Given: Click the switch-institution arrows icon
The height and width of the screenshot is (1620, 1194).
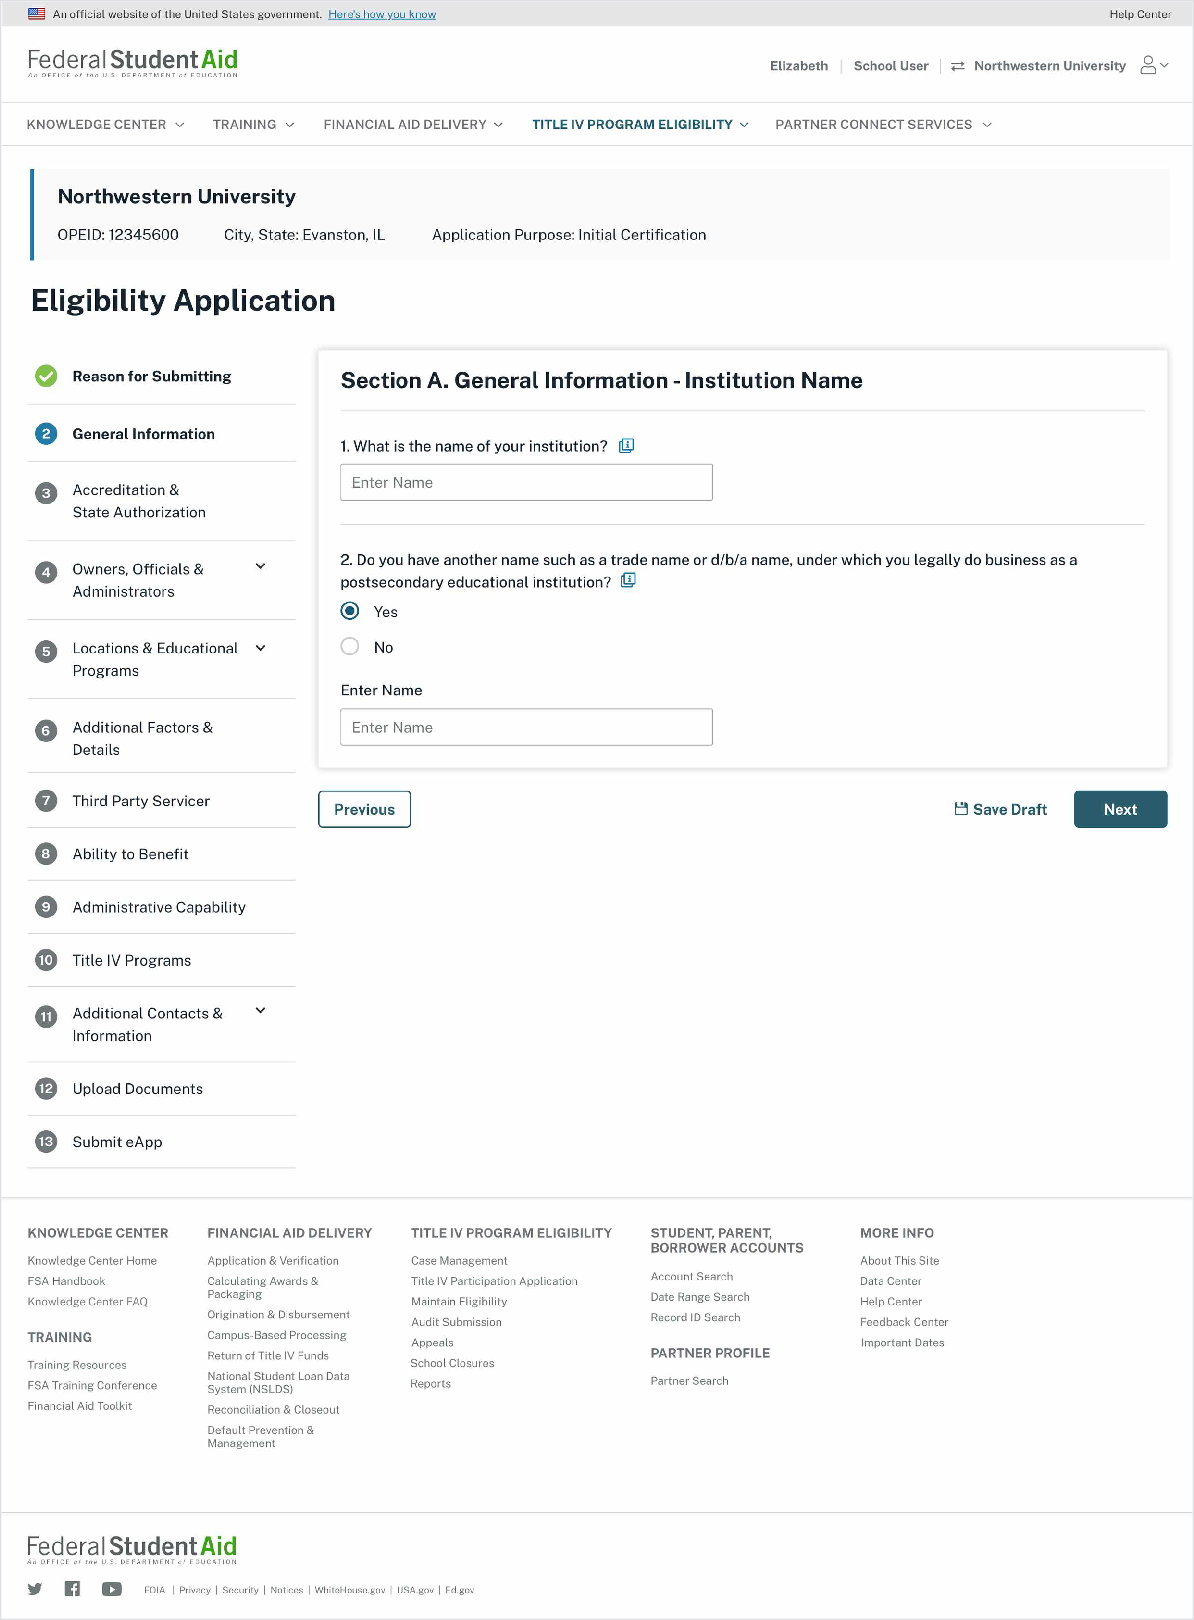Looking at the screenshot, I should pos(957,66).
